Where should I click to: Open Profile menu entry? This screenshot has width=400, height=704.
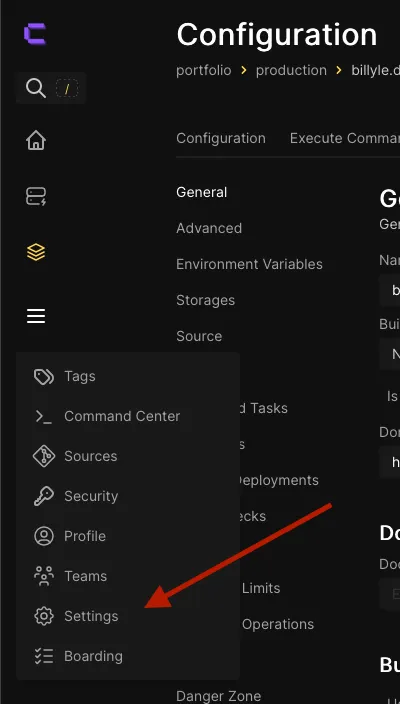pyautogui.click(x=85, y=536)
